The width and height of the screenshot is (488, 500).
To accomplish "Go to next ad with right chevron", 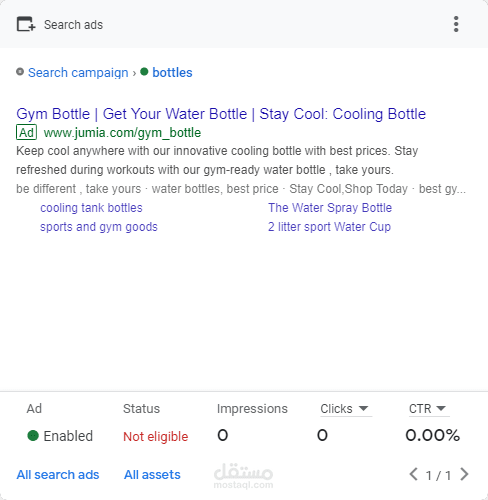I will (464, 474).
